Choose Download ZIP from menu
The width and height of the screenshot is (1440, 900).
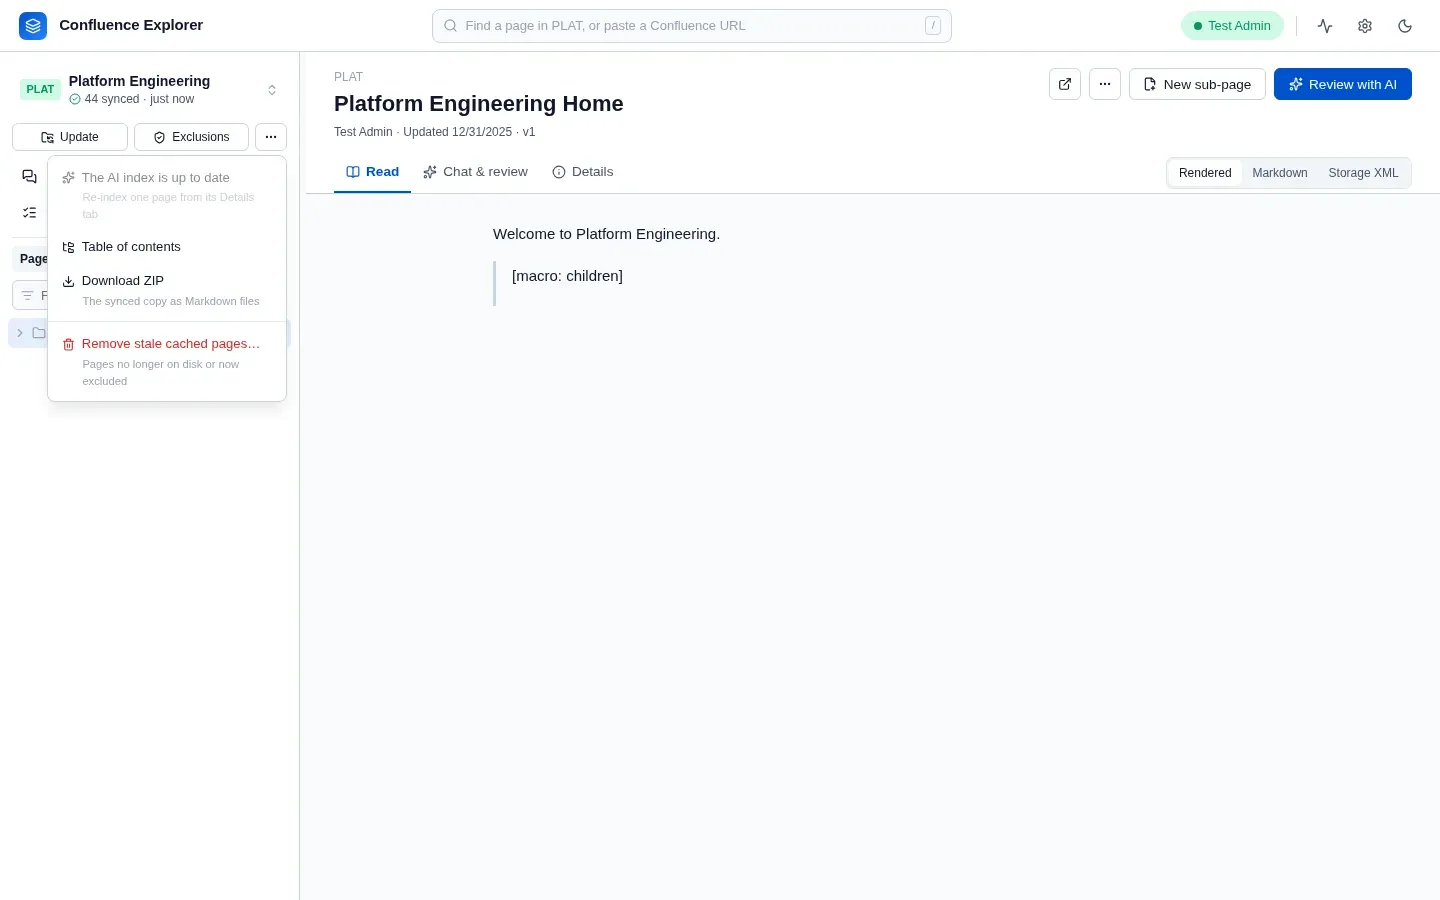(x=167, y=290)
